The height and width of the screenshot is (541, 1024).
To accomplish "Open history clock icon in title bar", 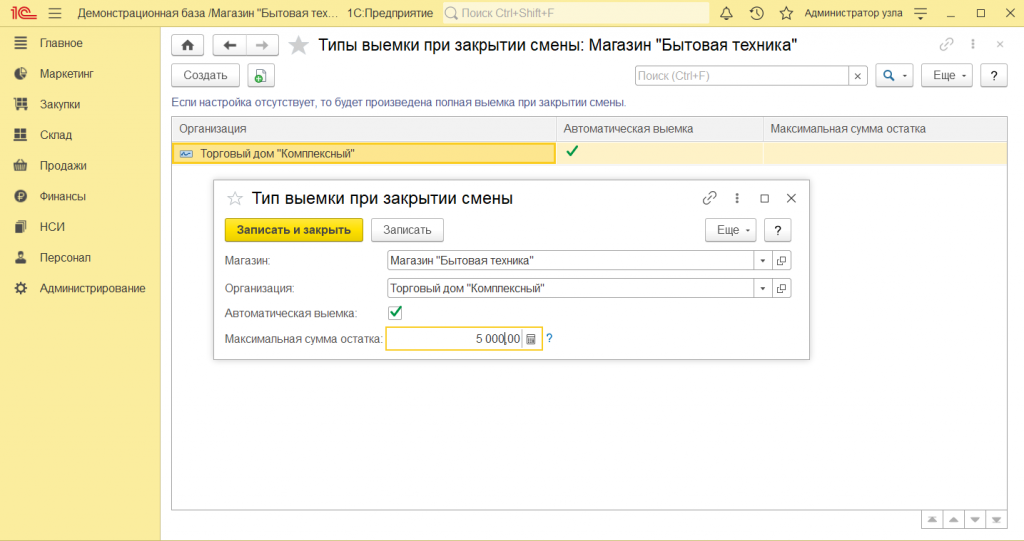I will pos(756,13).
